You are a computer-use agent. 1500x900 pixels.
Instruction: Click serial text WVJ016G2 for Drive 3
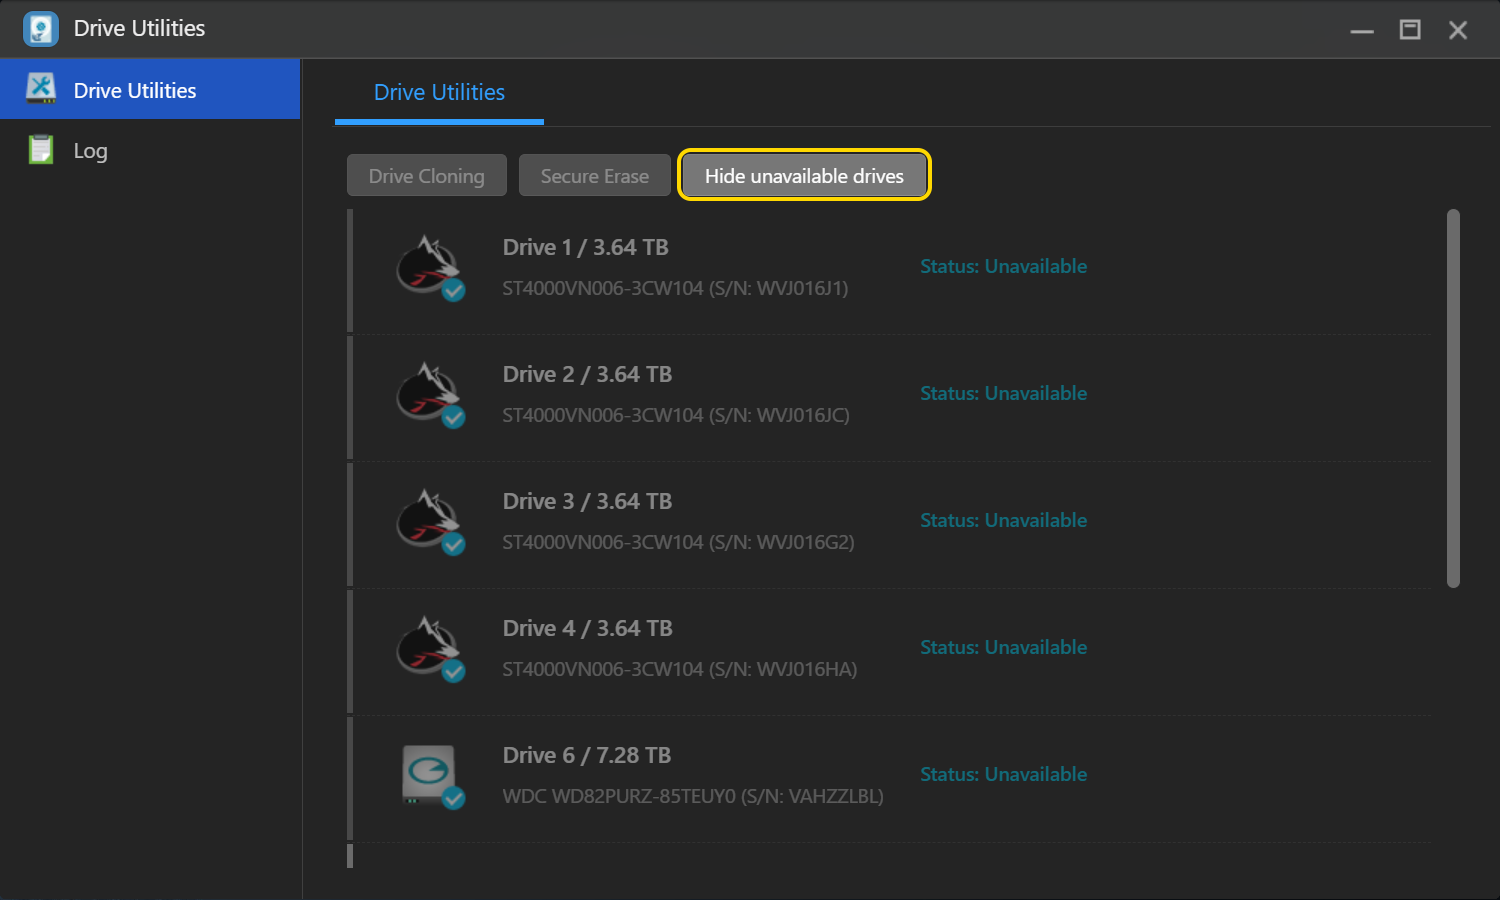click(x=803, y=542)
